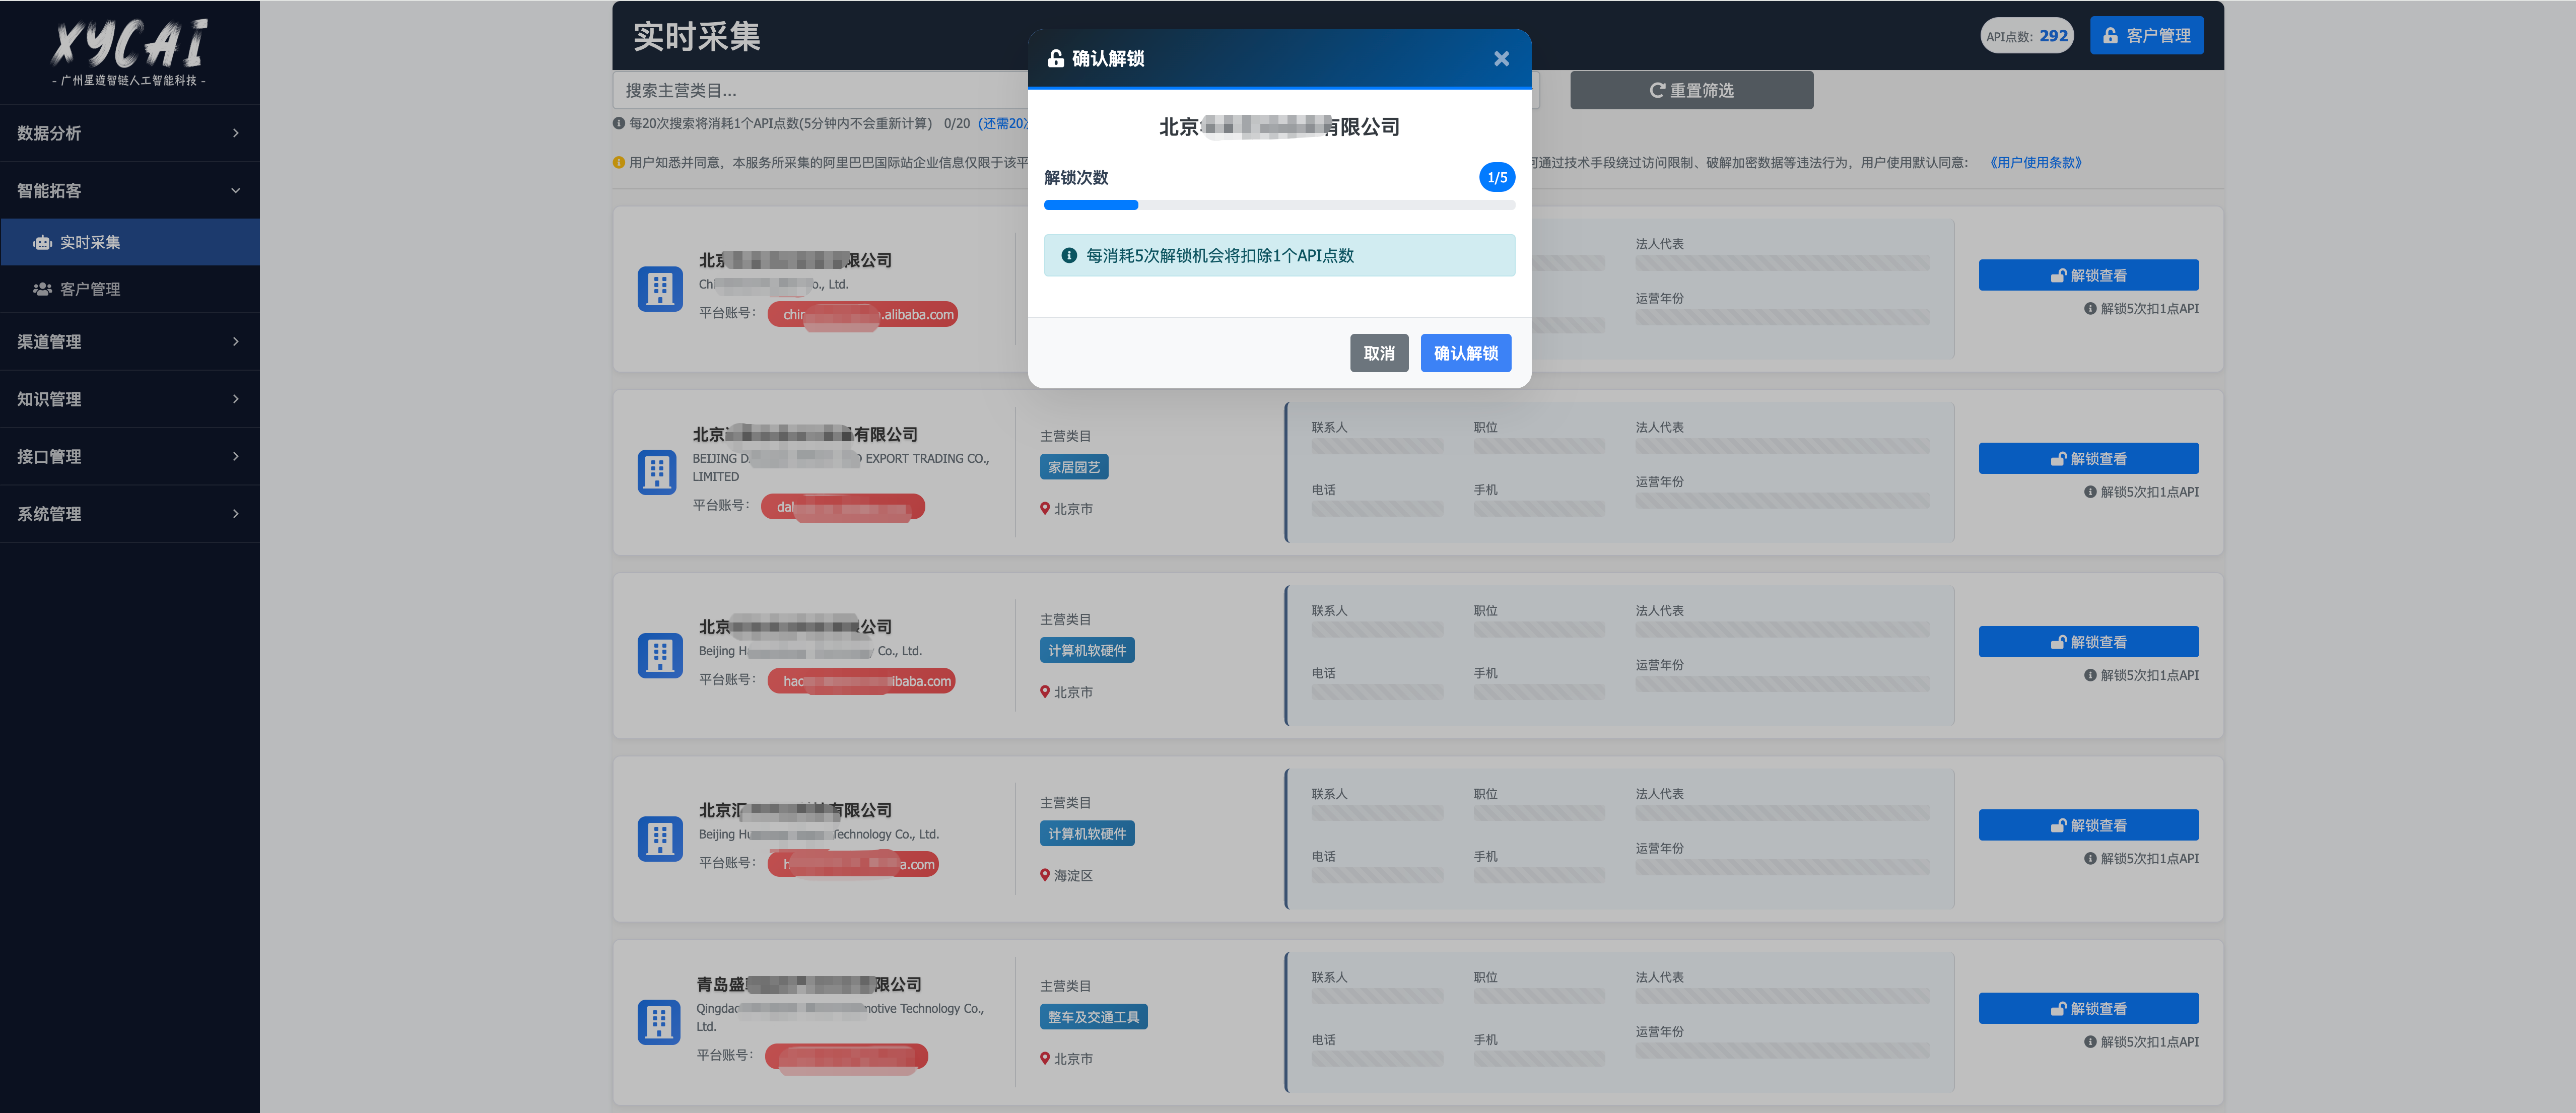Click location pin in 整车及交通工具 card
Viewport: 2576px width, 1113px height.
point(1045,1058)
